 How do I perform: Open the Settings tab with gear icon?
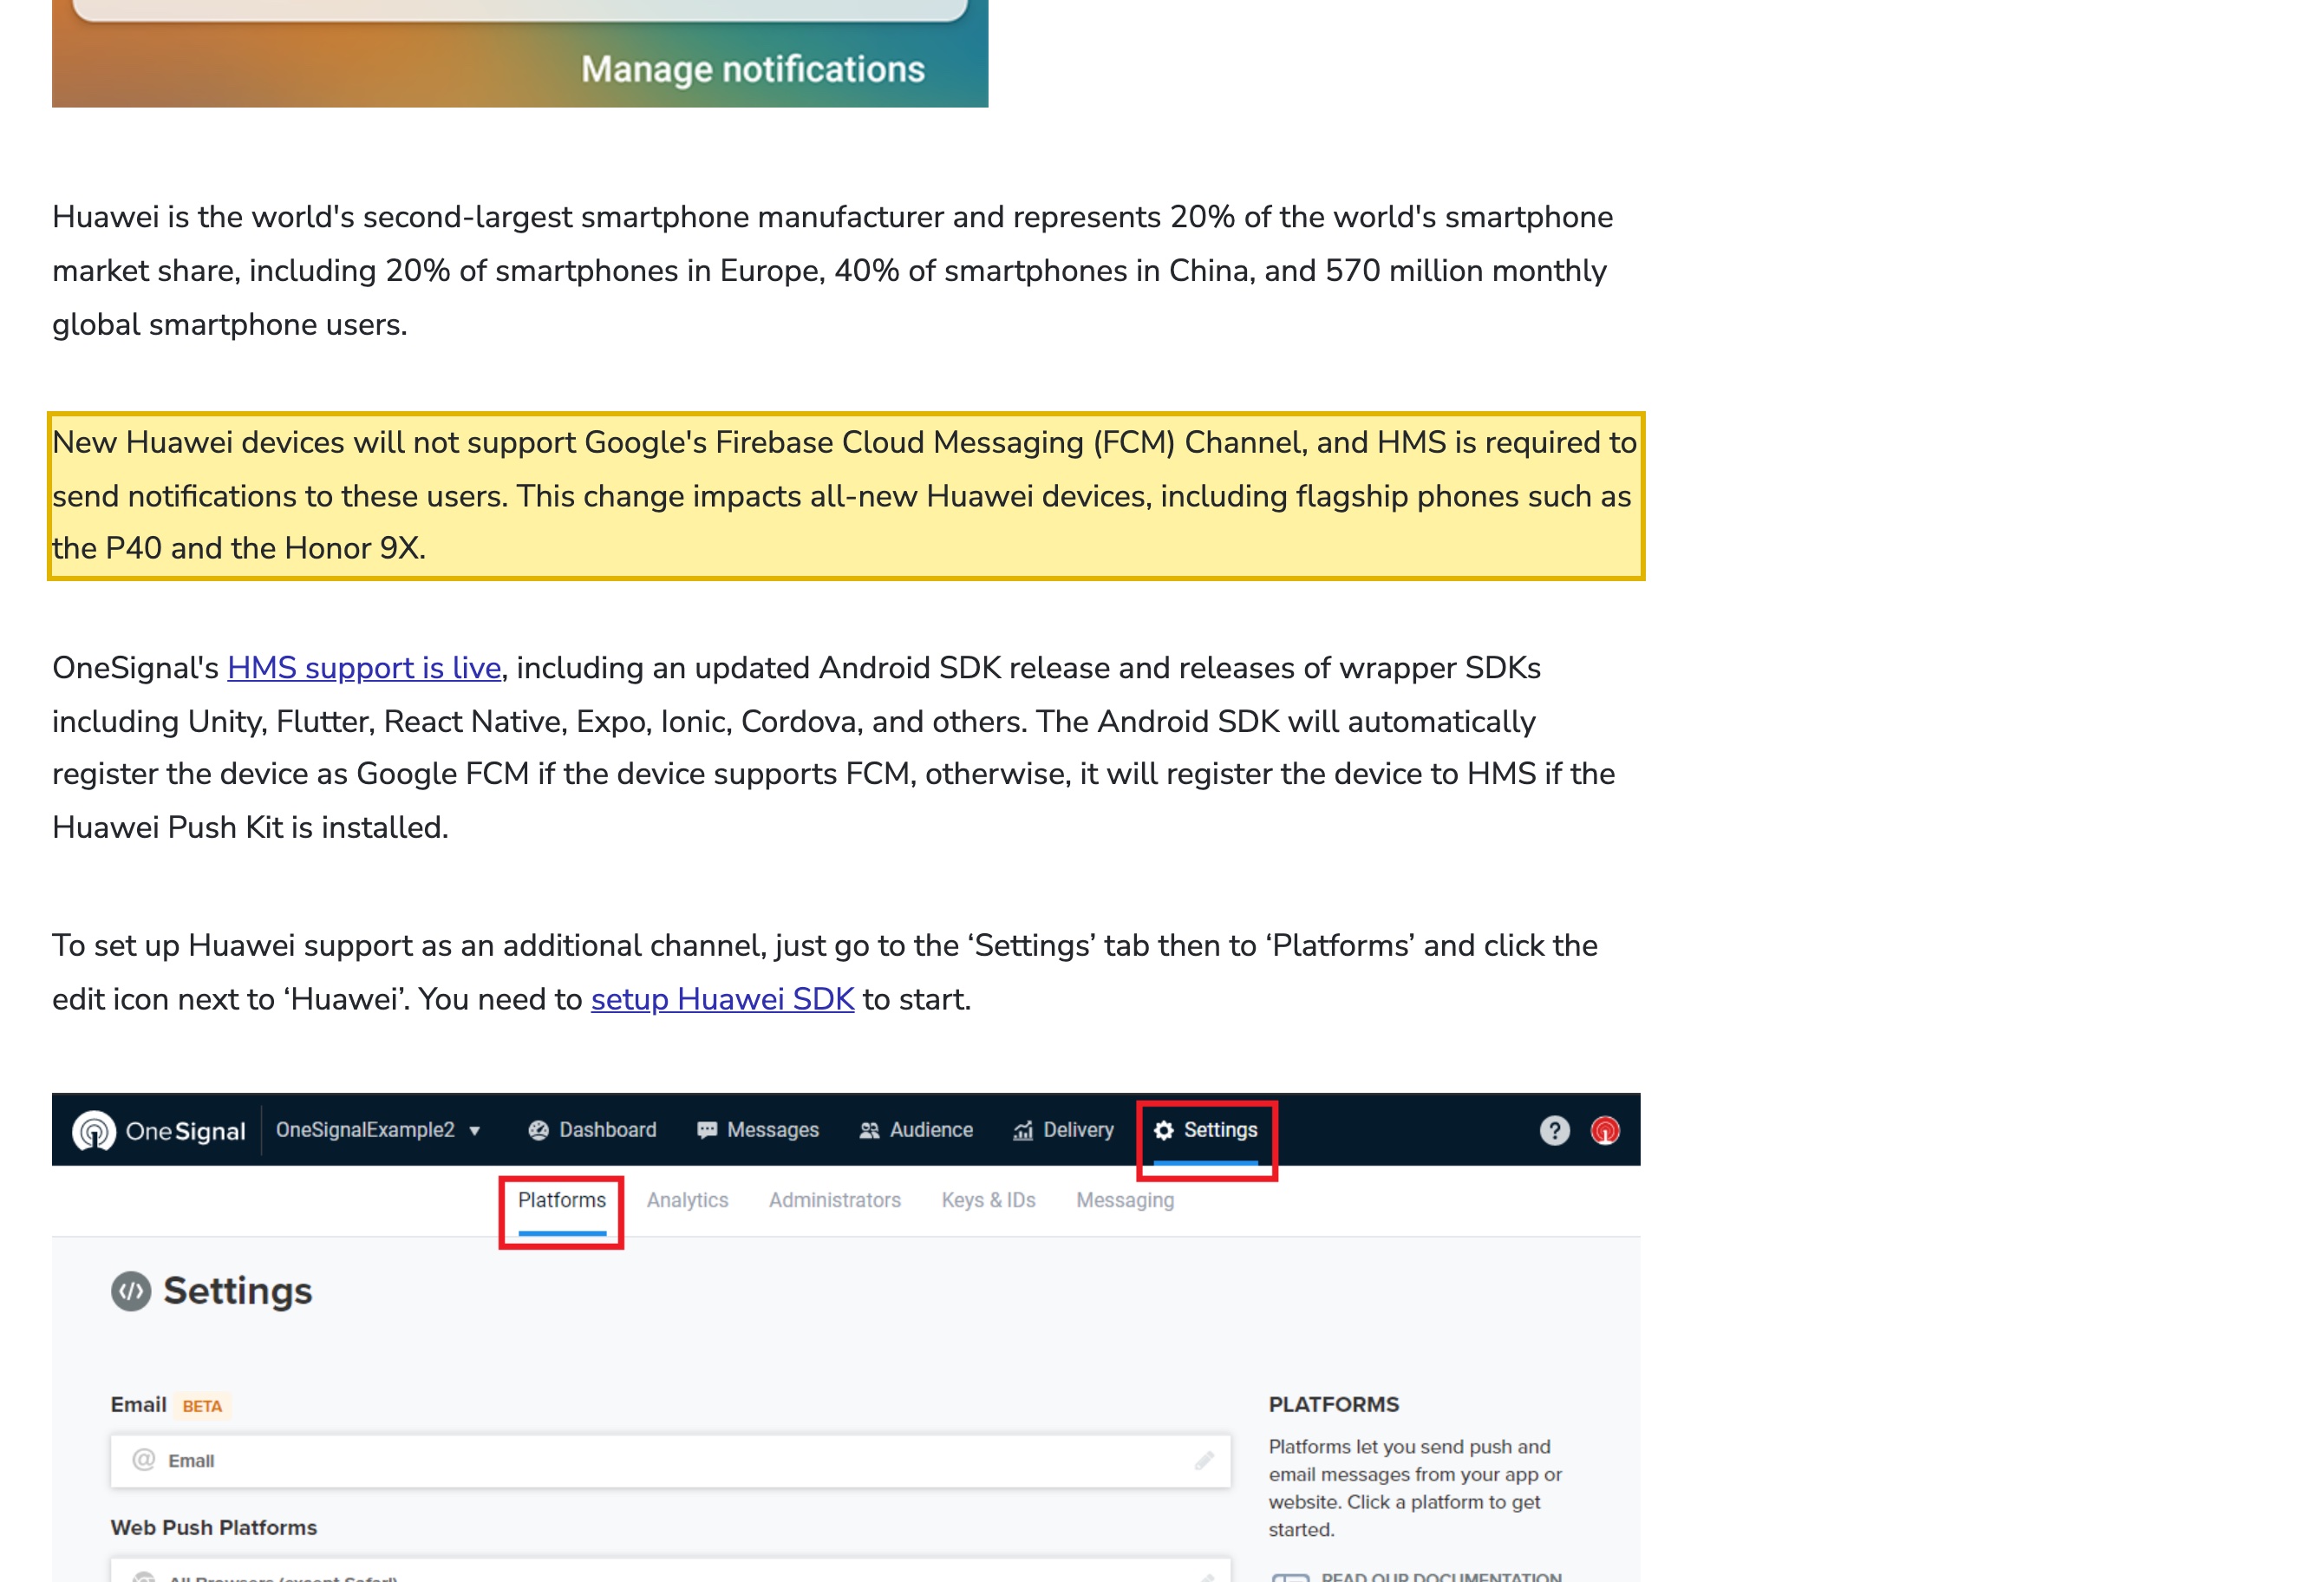coord(1206,1131)
